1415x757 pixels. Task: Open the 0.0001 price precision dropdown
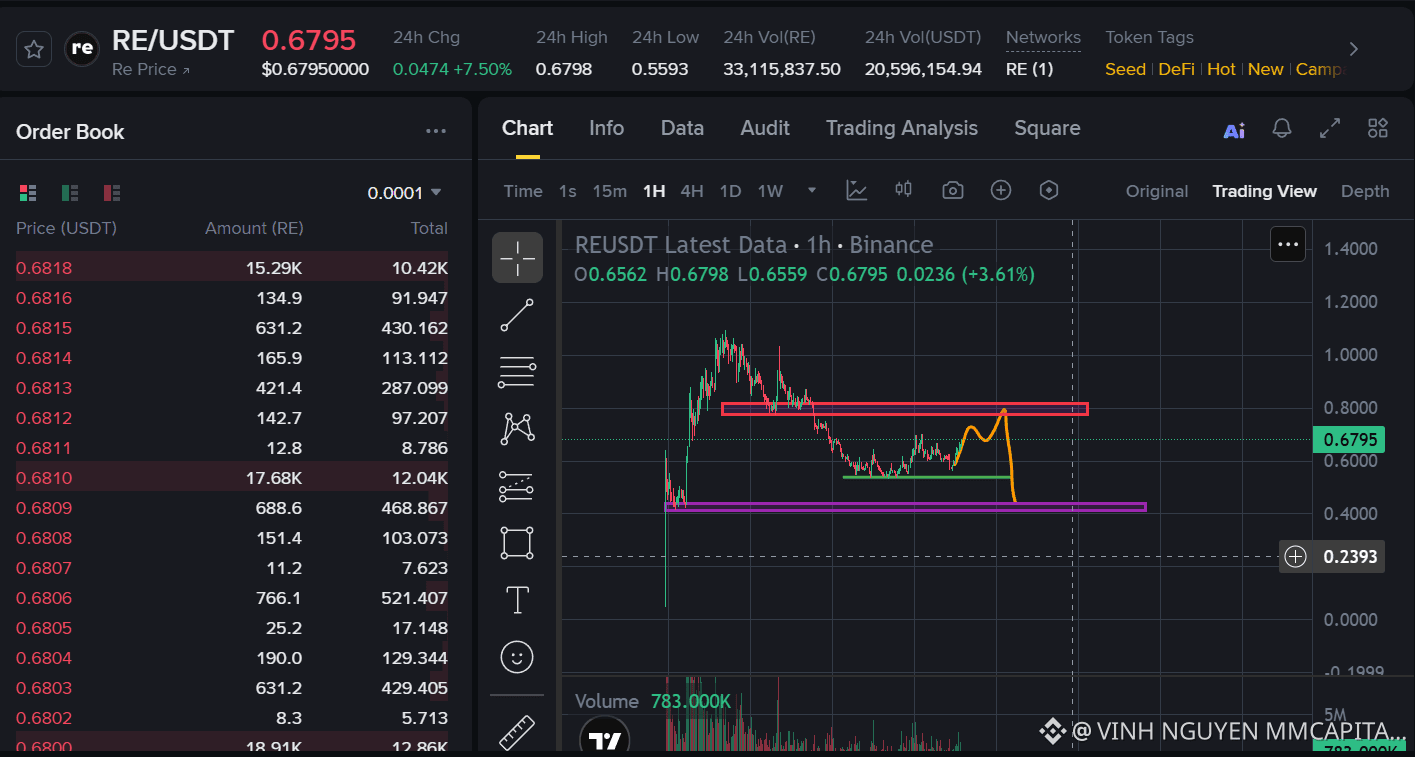405,193
